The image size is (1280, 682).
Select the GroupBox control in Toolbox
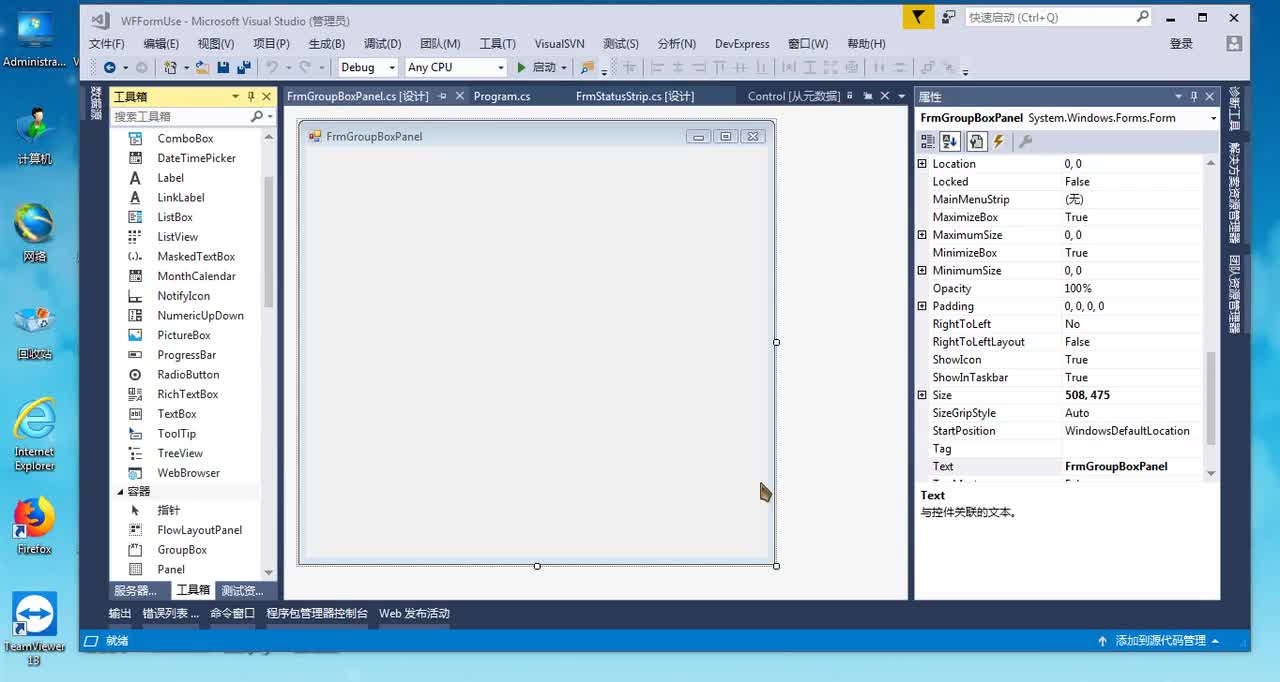[182, 550]
